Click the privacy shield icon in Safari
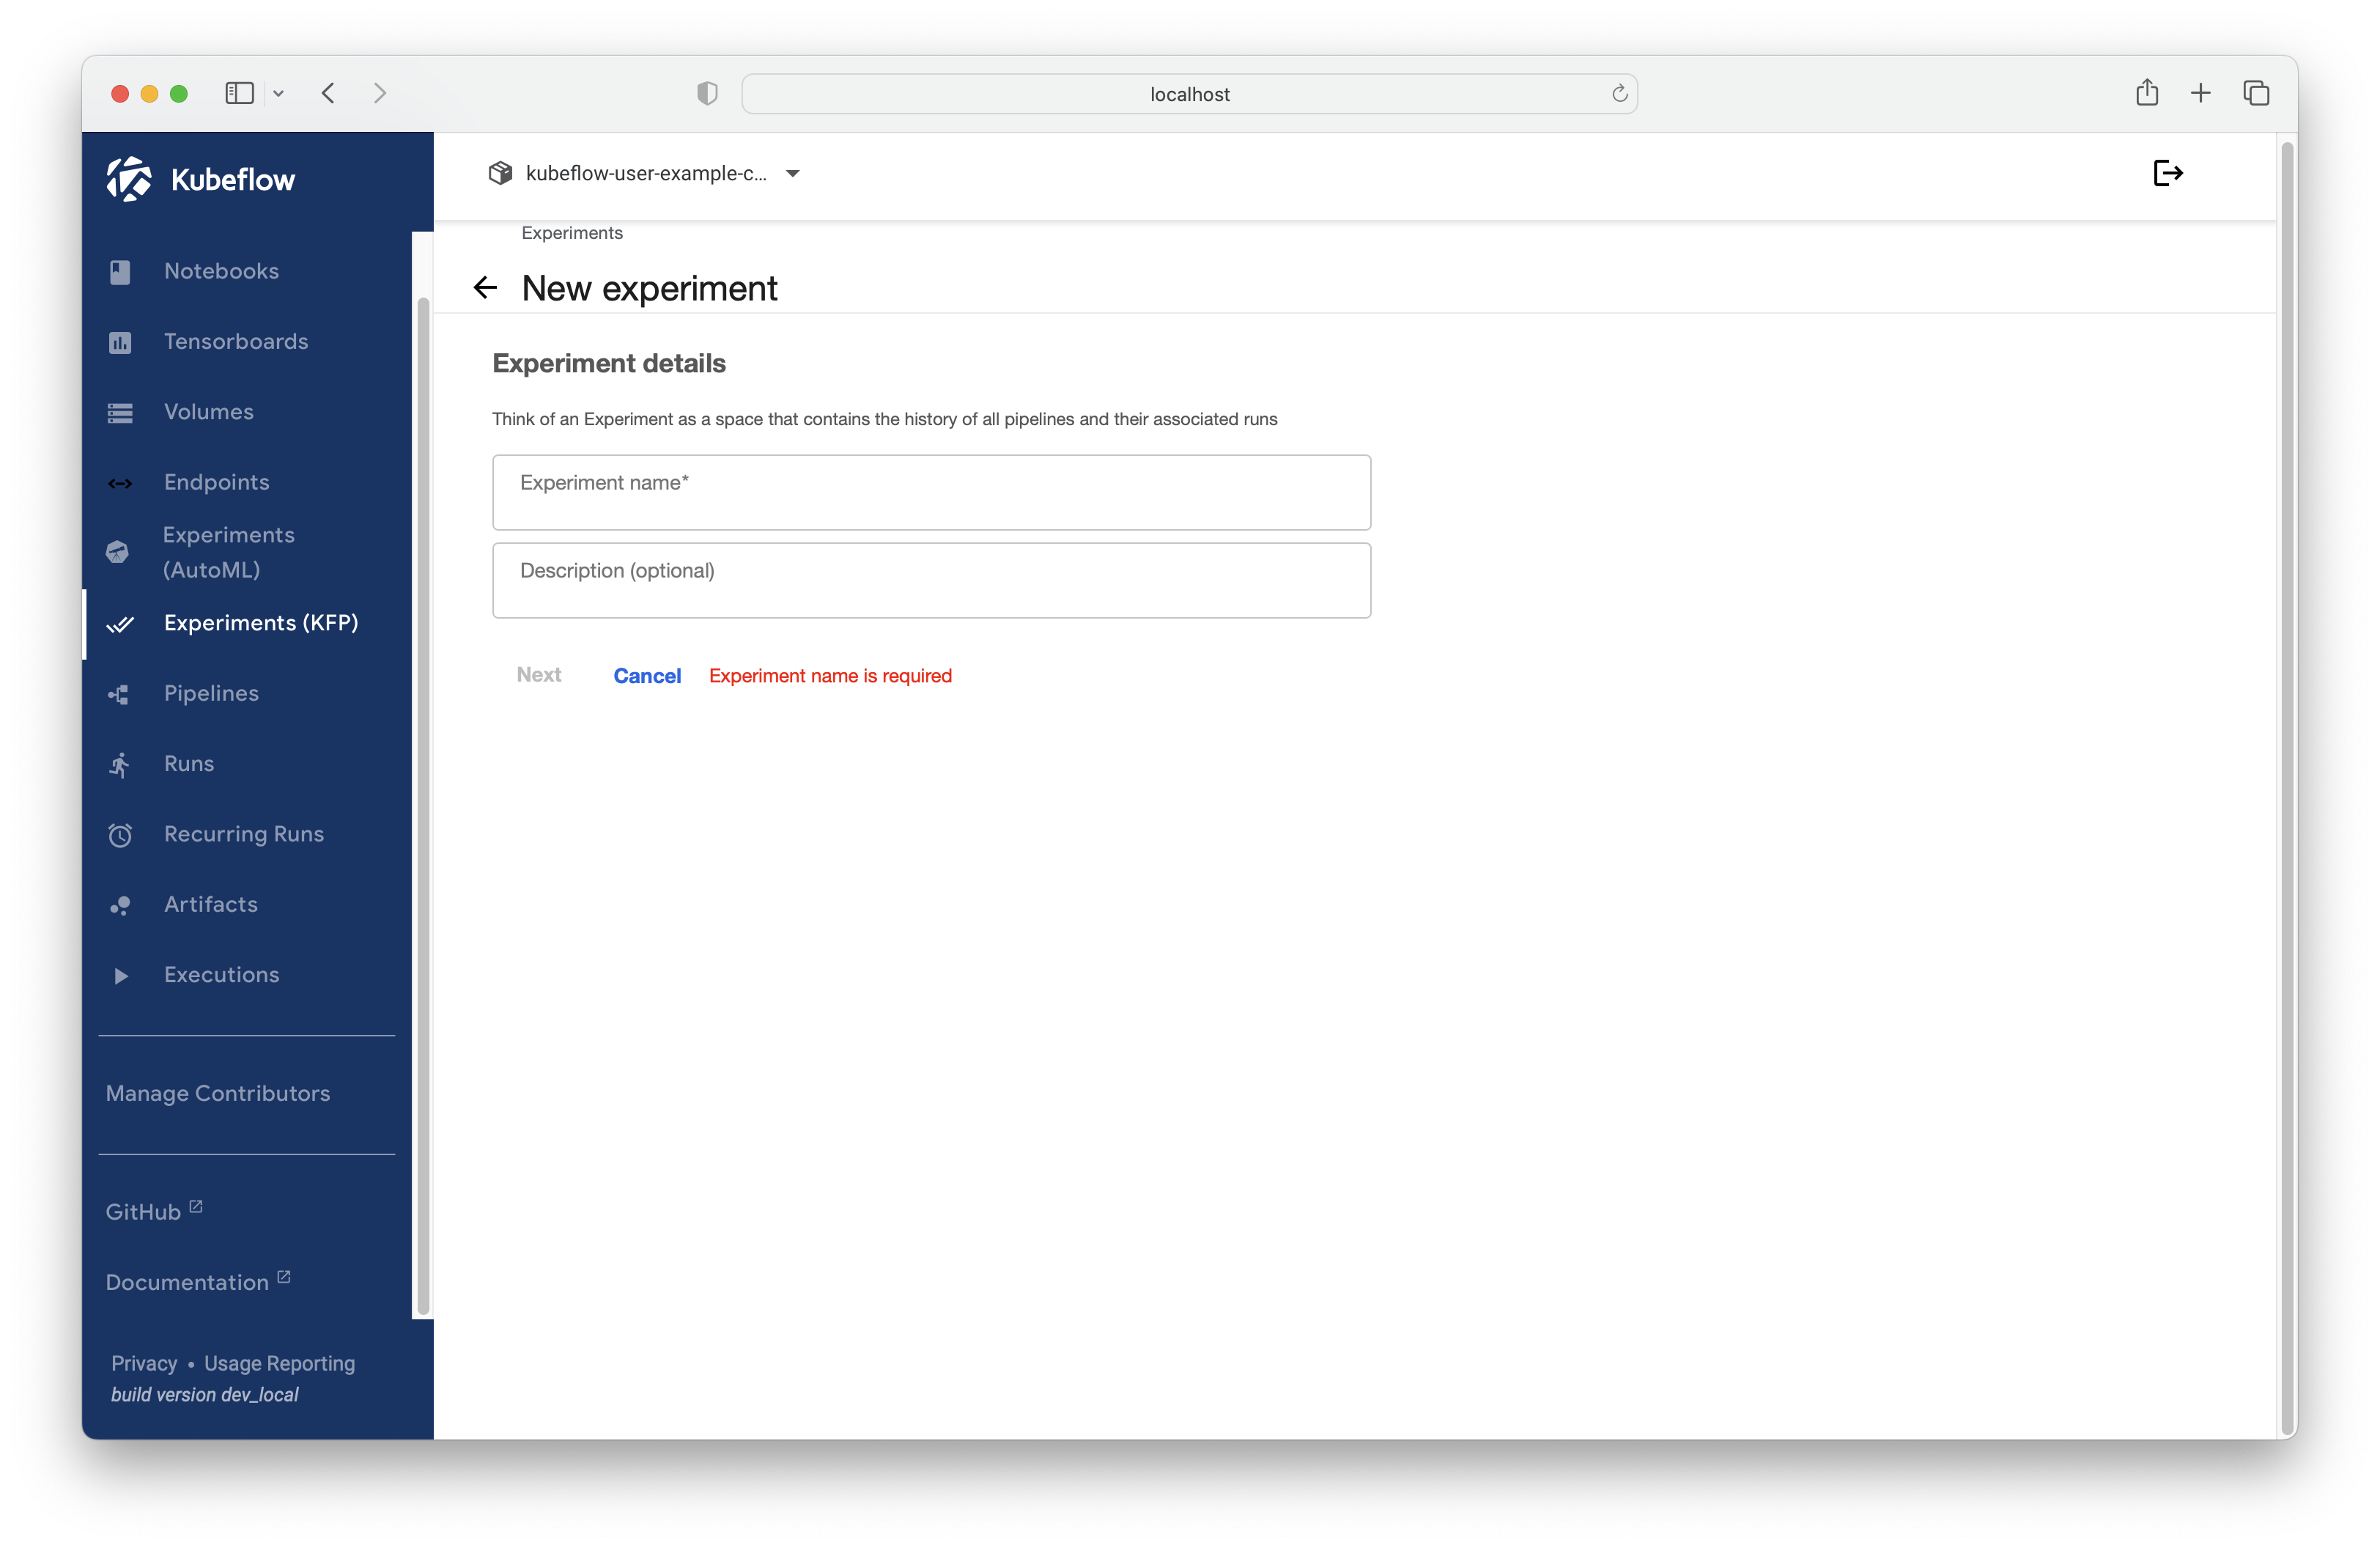The height and width of the screenshot is (1548, 2380). tap(707, 93)
